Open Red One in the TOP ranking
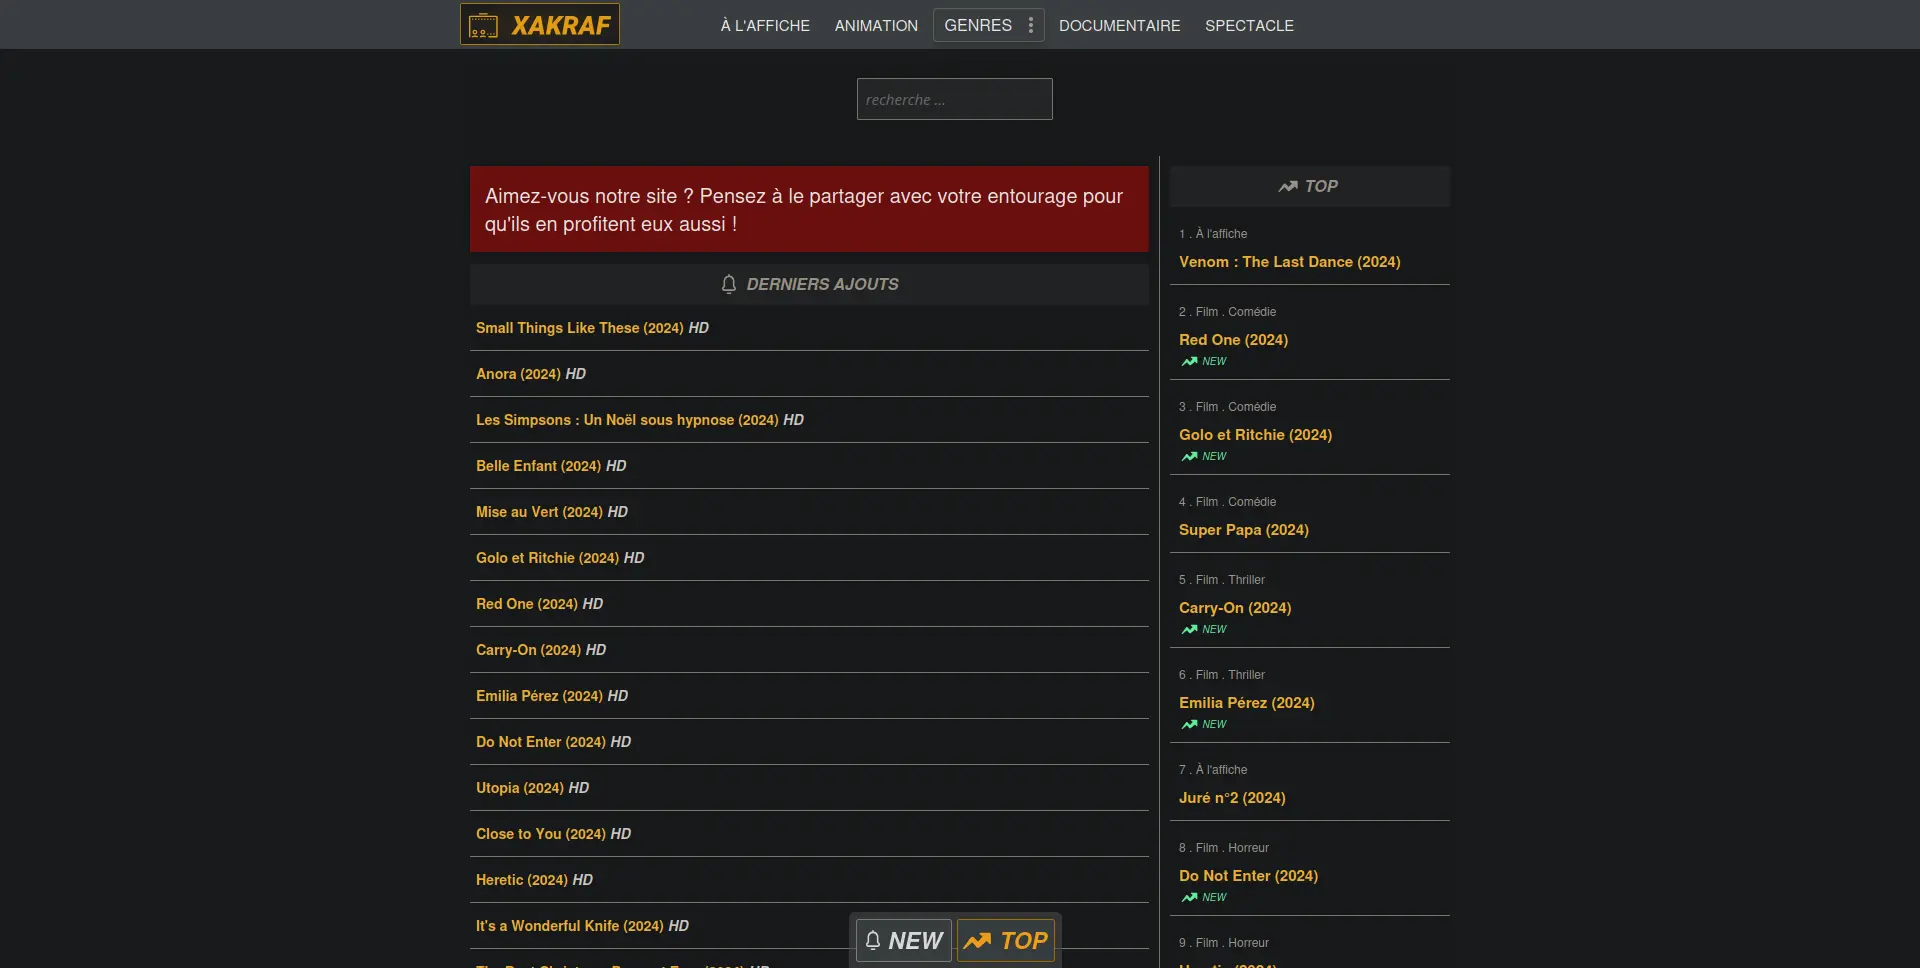Viewport: 1920px width, 968px height. pyautogui.click(x=1233, y=340)
